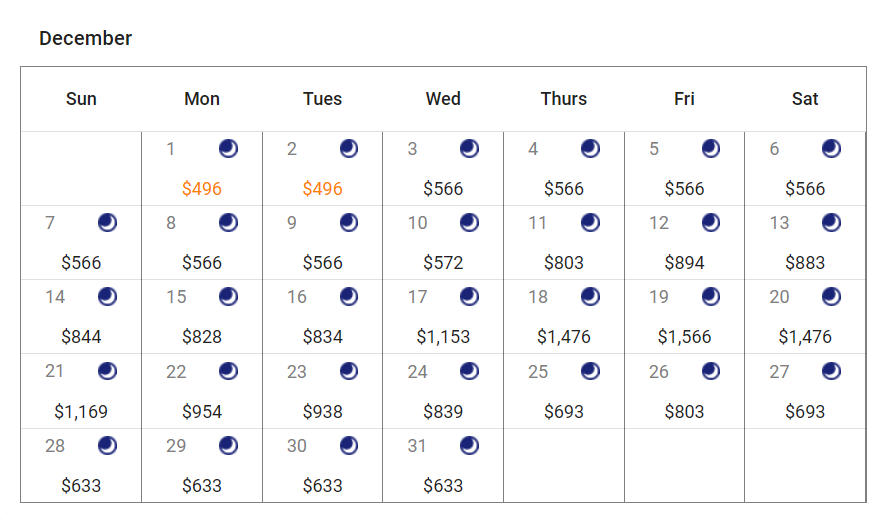Viewport: 880px width, 520px height.
Task: Click the moon icon on December 6
Action: pos(831,149)
